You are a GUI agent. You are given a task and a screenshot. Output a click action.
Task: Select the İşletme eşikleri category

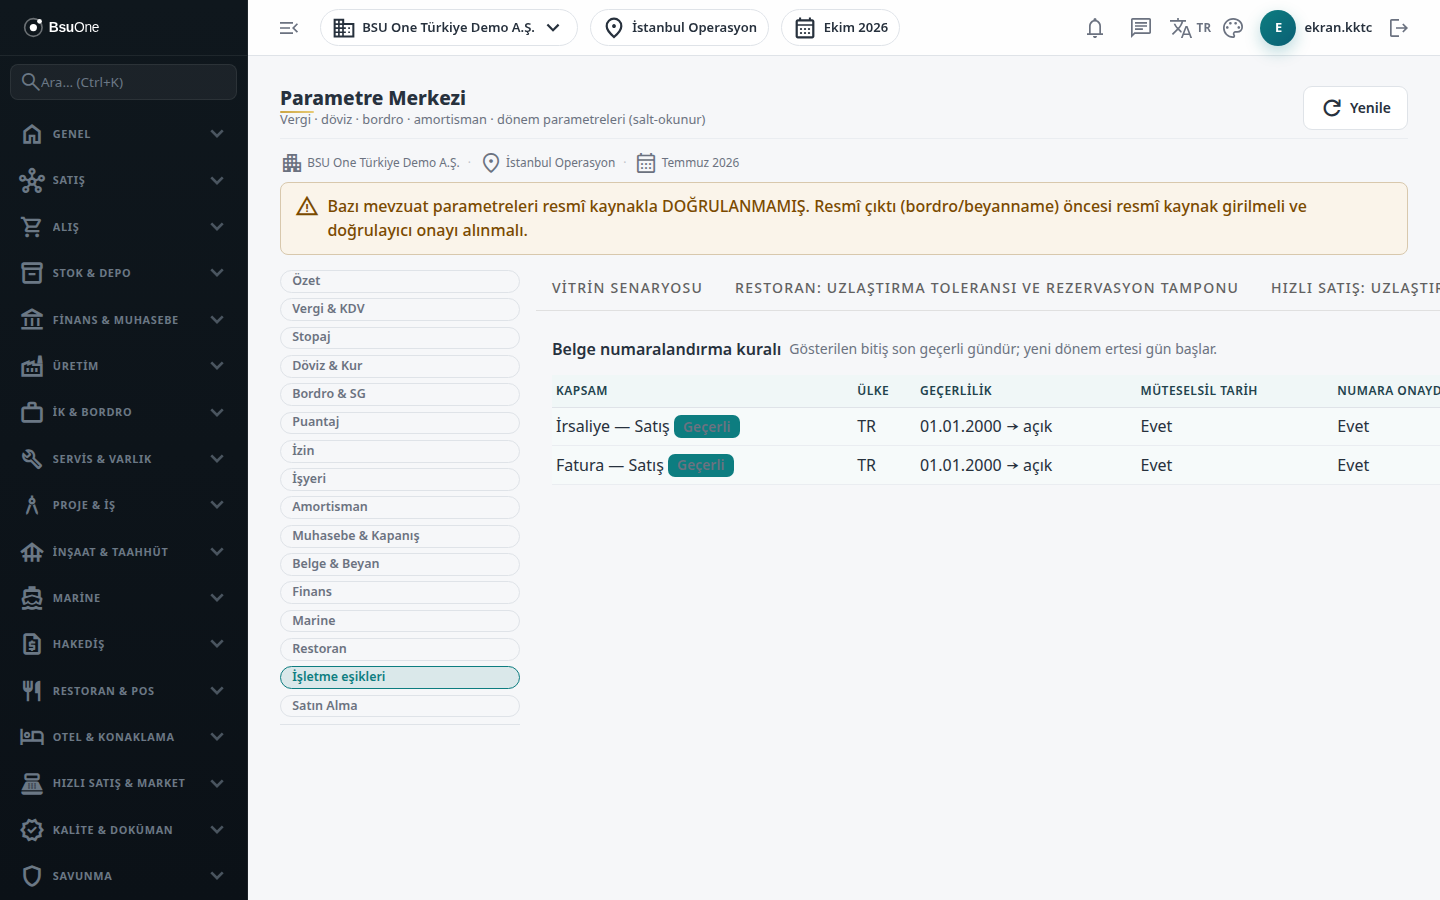[x=400, y=677]
